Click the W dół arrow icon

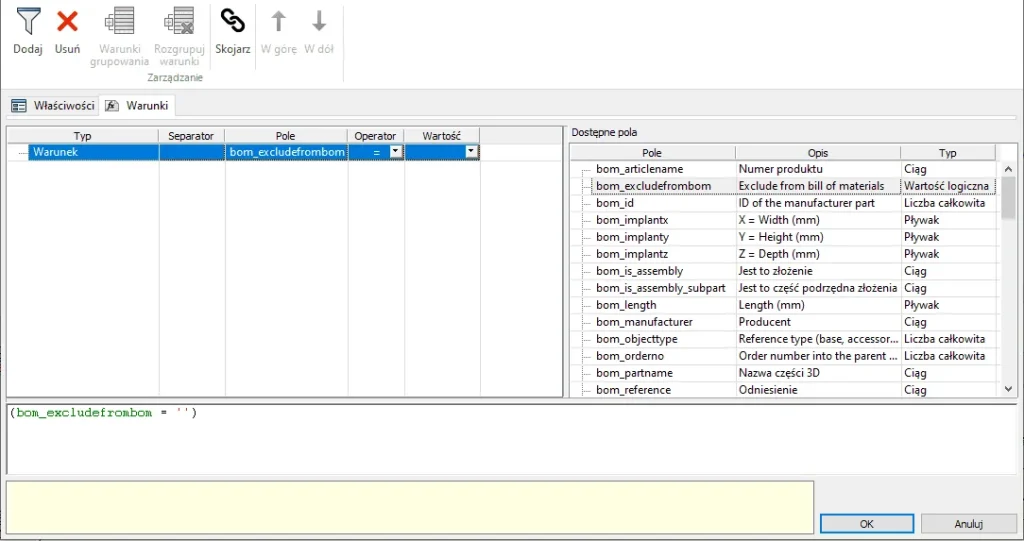[x=319, y=21]
